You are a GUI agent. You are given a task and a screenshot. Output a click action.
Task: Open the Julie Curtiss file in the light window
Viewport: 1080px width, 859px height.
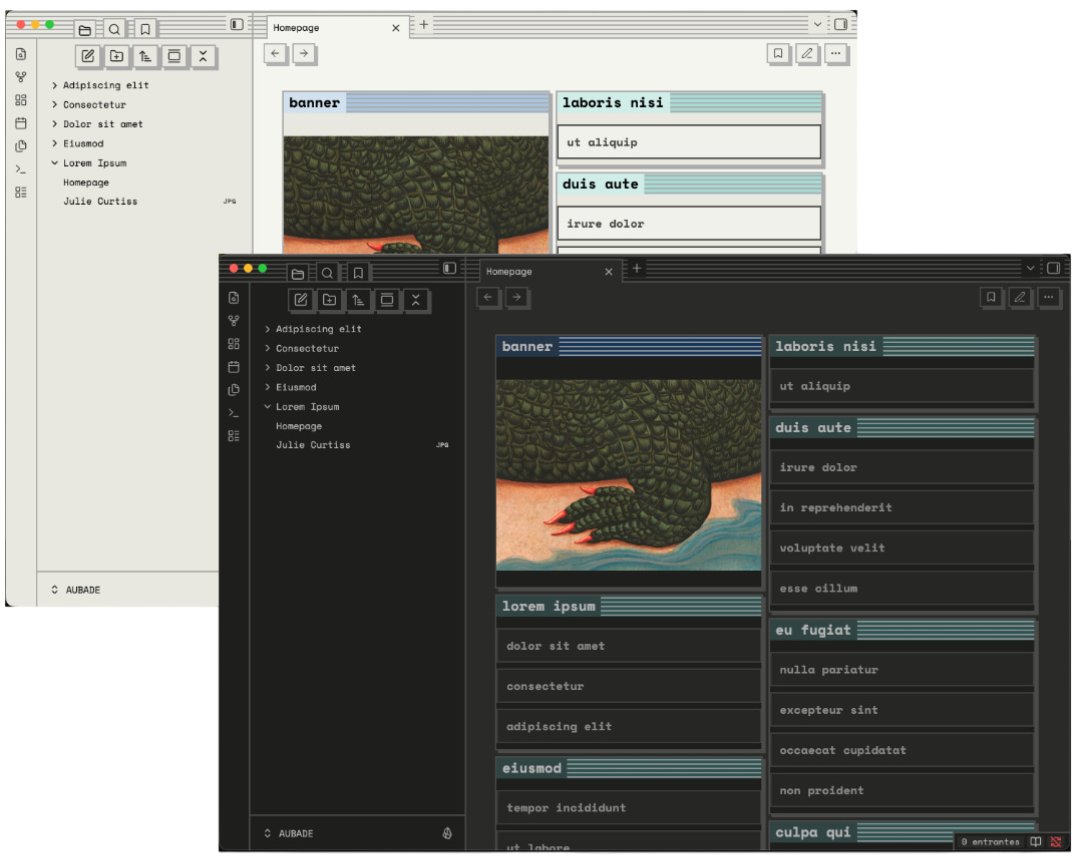pos(101,202)
